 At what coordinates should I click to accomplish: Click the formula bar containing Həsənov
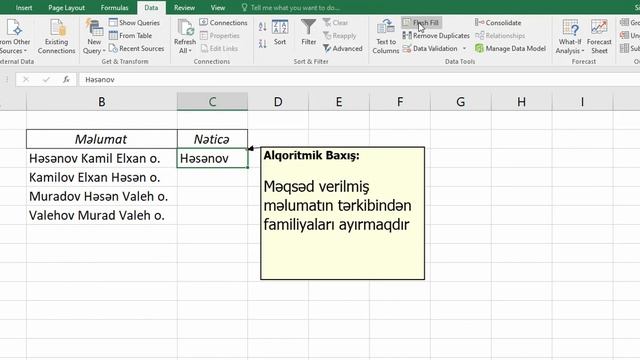[359, 80]
